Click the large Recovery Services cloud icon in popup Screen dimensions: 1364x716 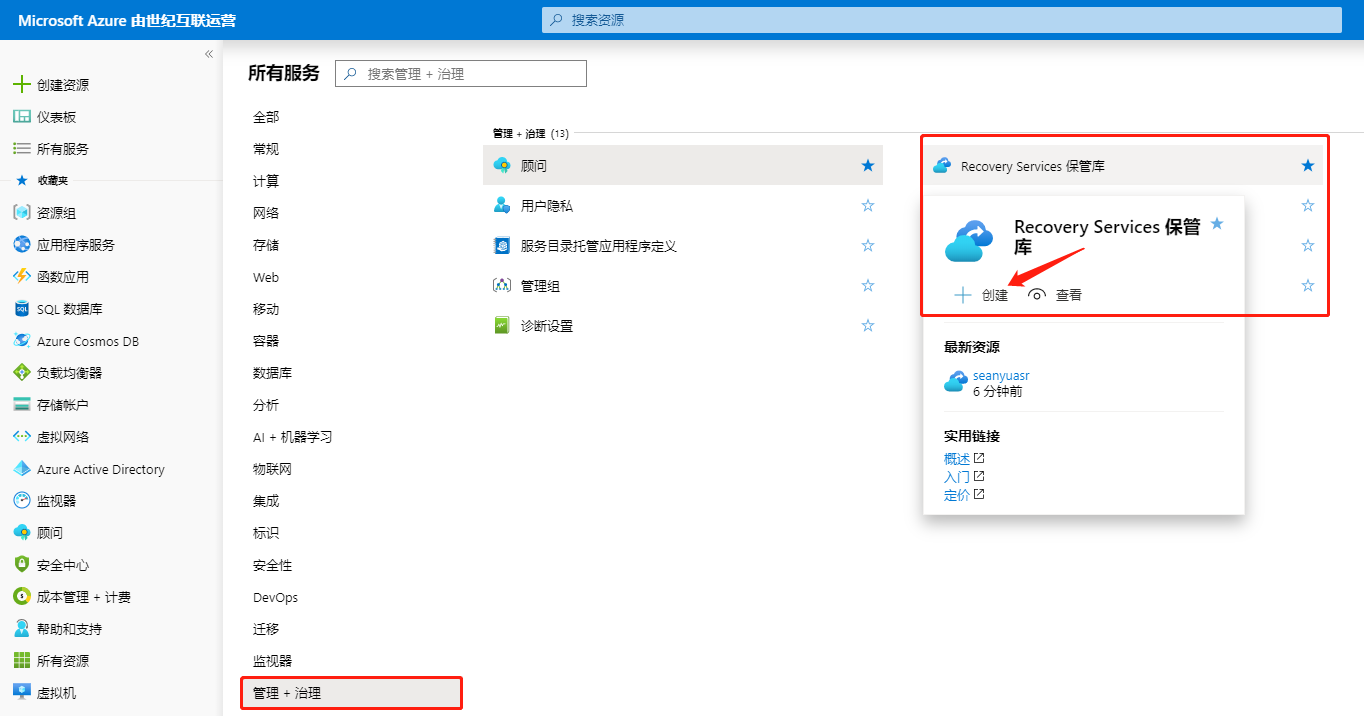click(969, 242)
